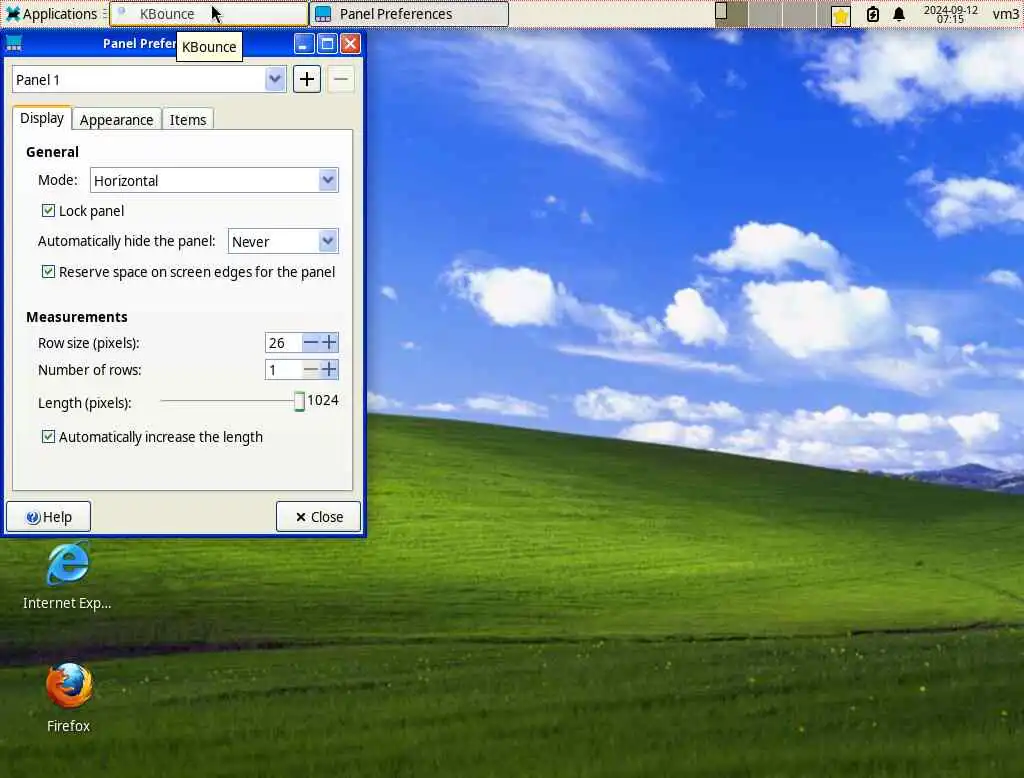Image resolution: width=1024 pixels, height=778 pixels.
Task: Open the Automatically hide the panel dropdown
Action: coord(283,242)
